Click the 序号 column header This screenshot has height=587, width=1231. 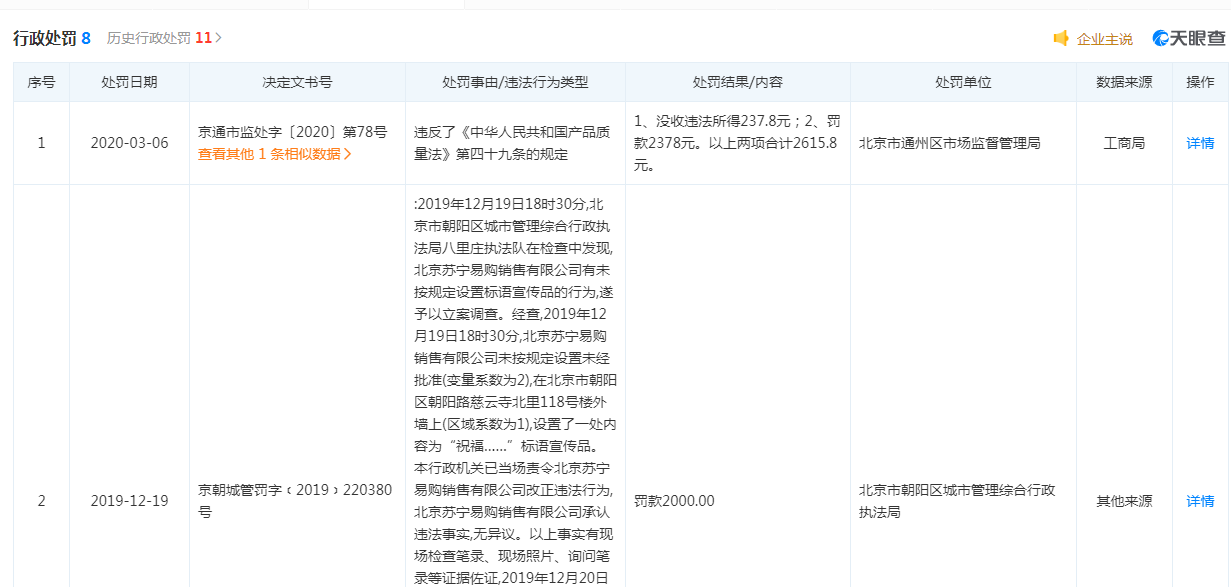click(41, 82)
